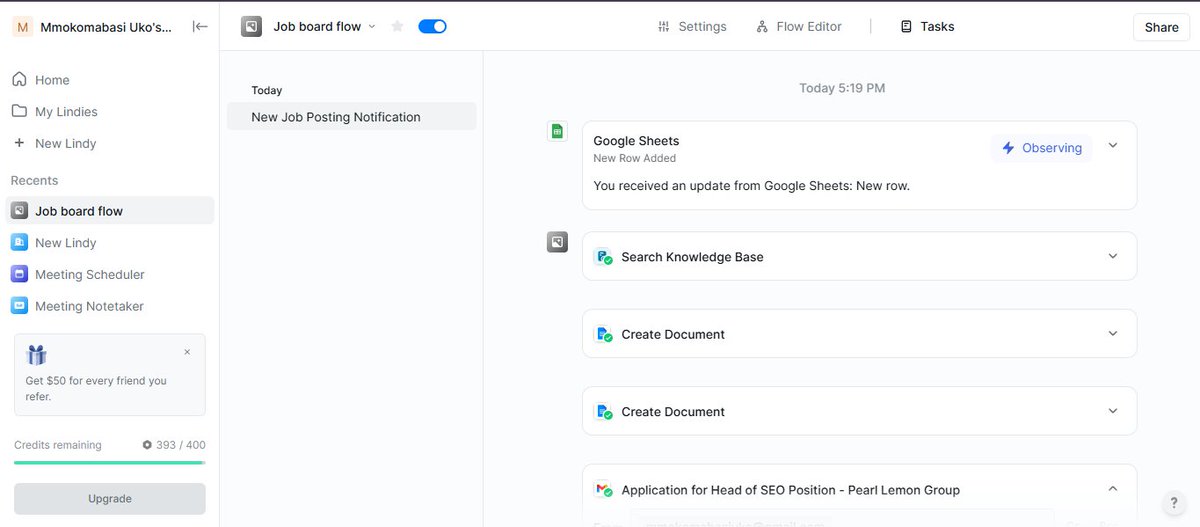Click the Google Sheets update message text
Viewport: 1200px width, 527px height.
(752, 186)
